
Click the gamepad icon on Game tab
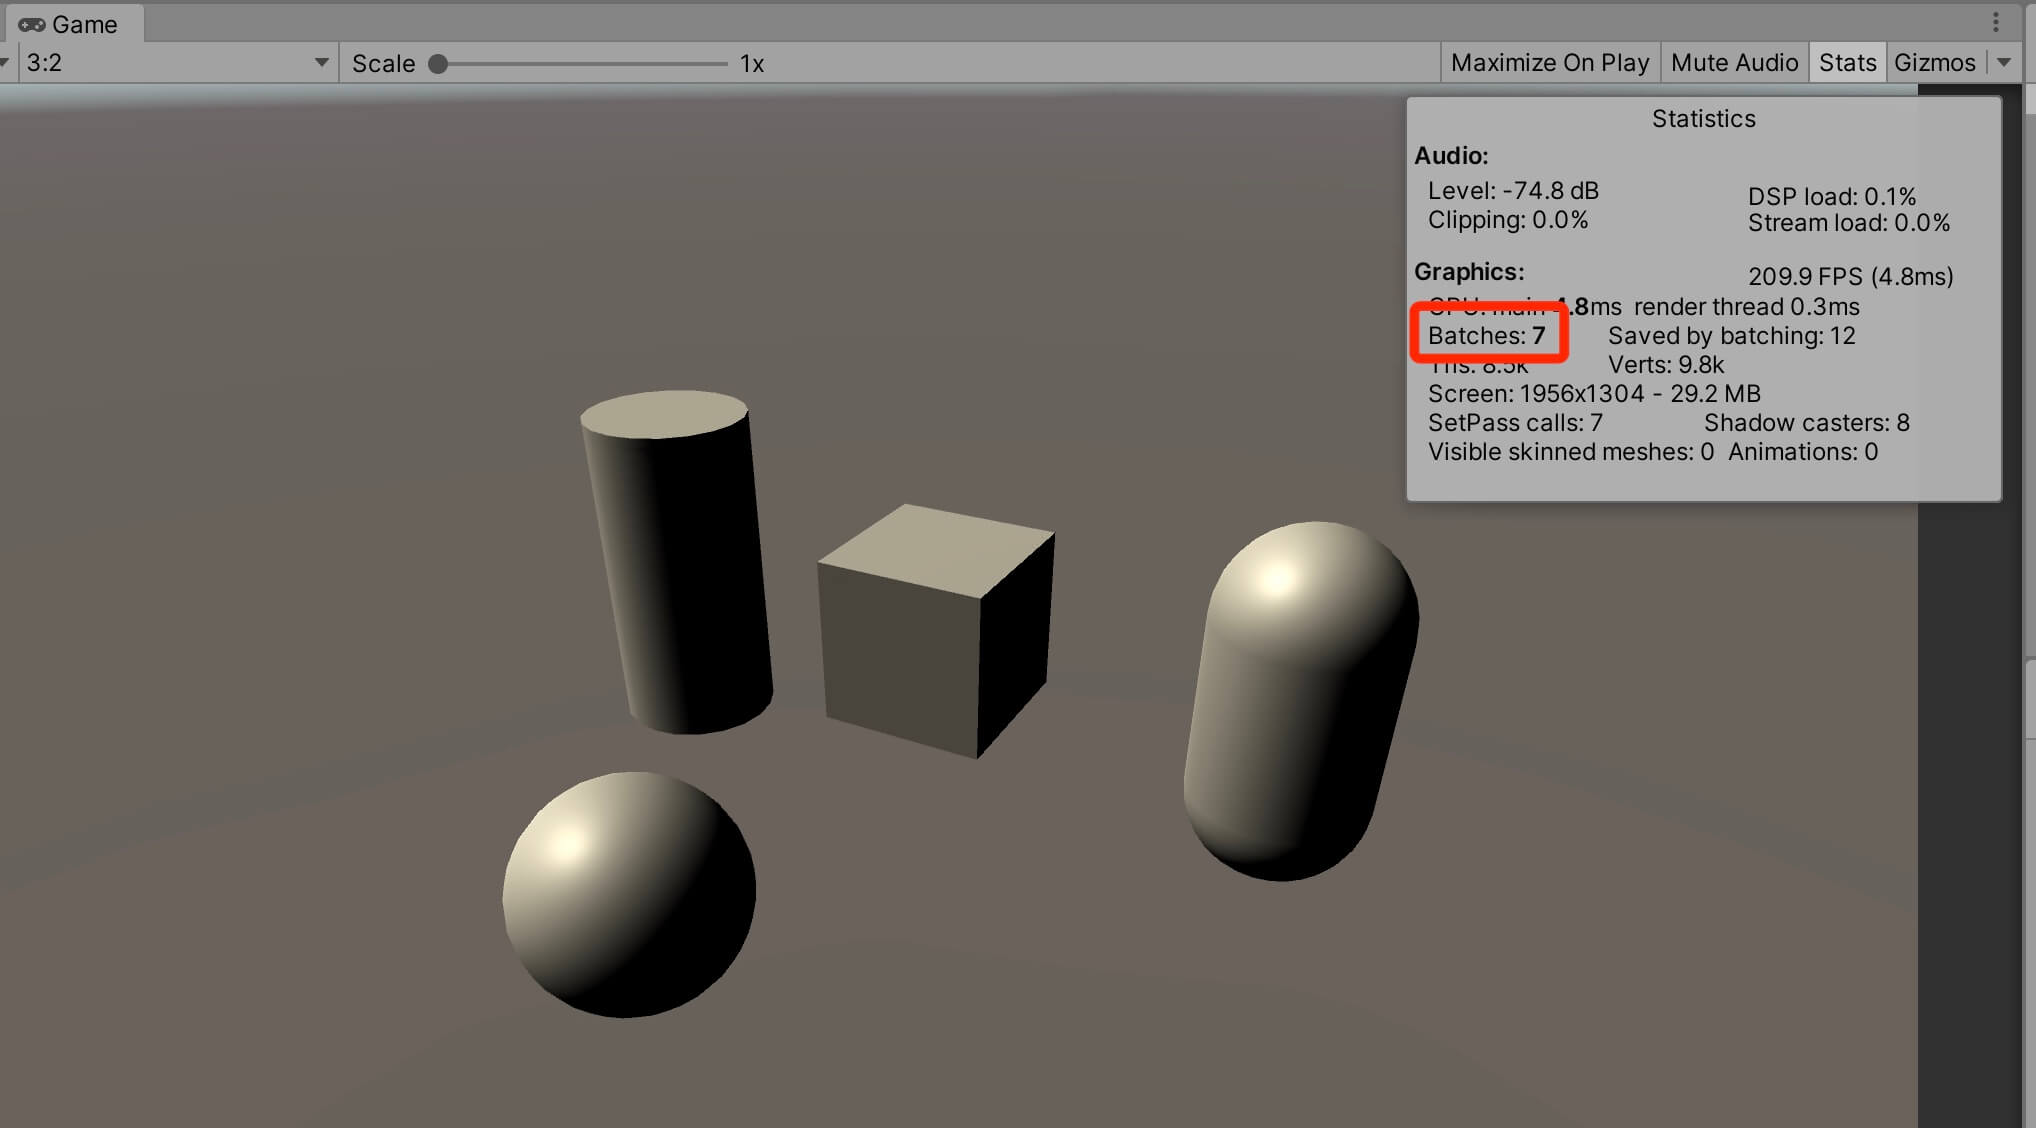[x=32, y=24]
